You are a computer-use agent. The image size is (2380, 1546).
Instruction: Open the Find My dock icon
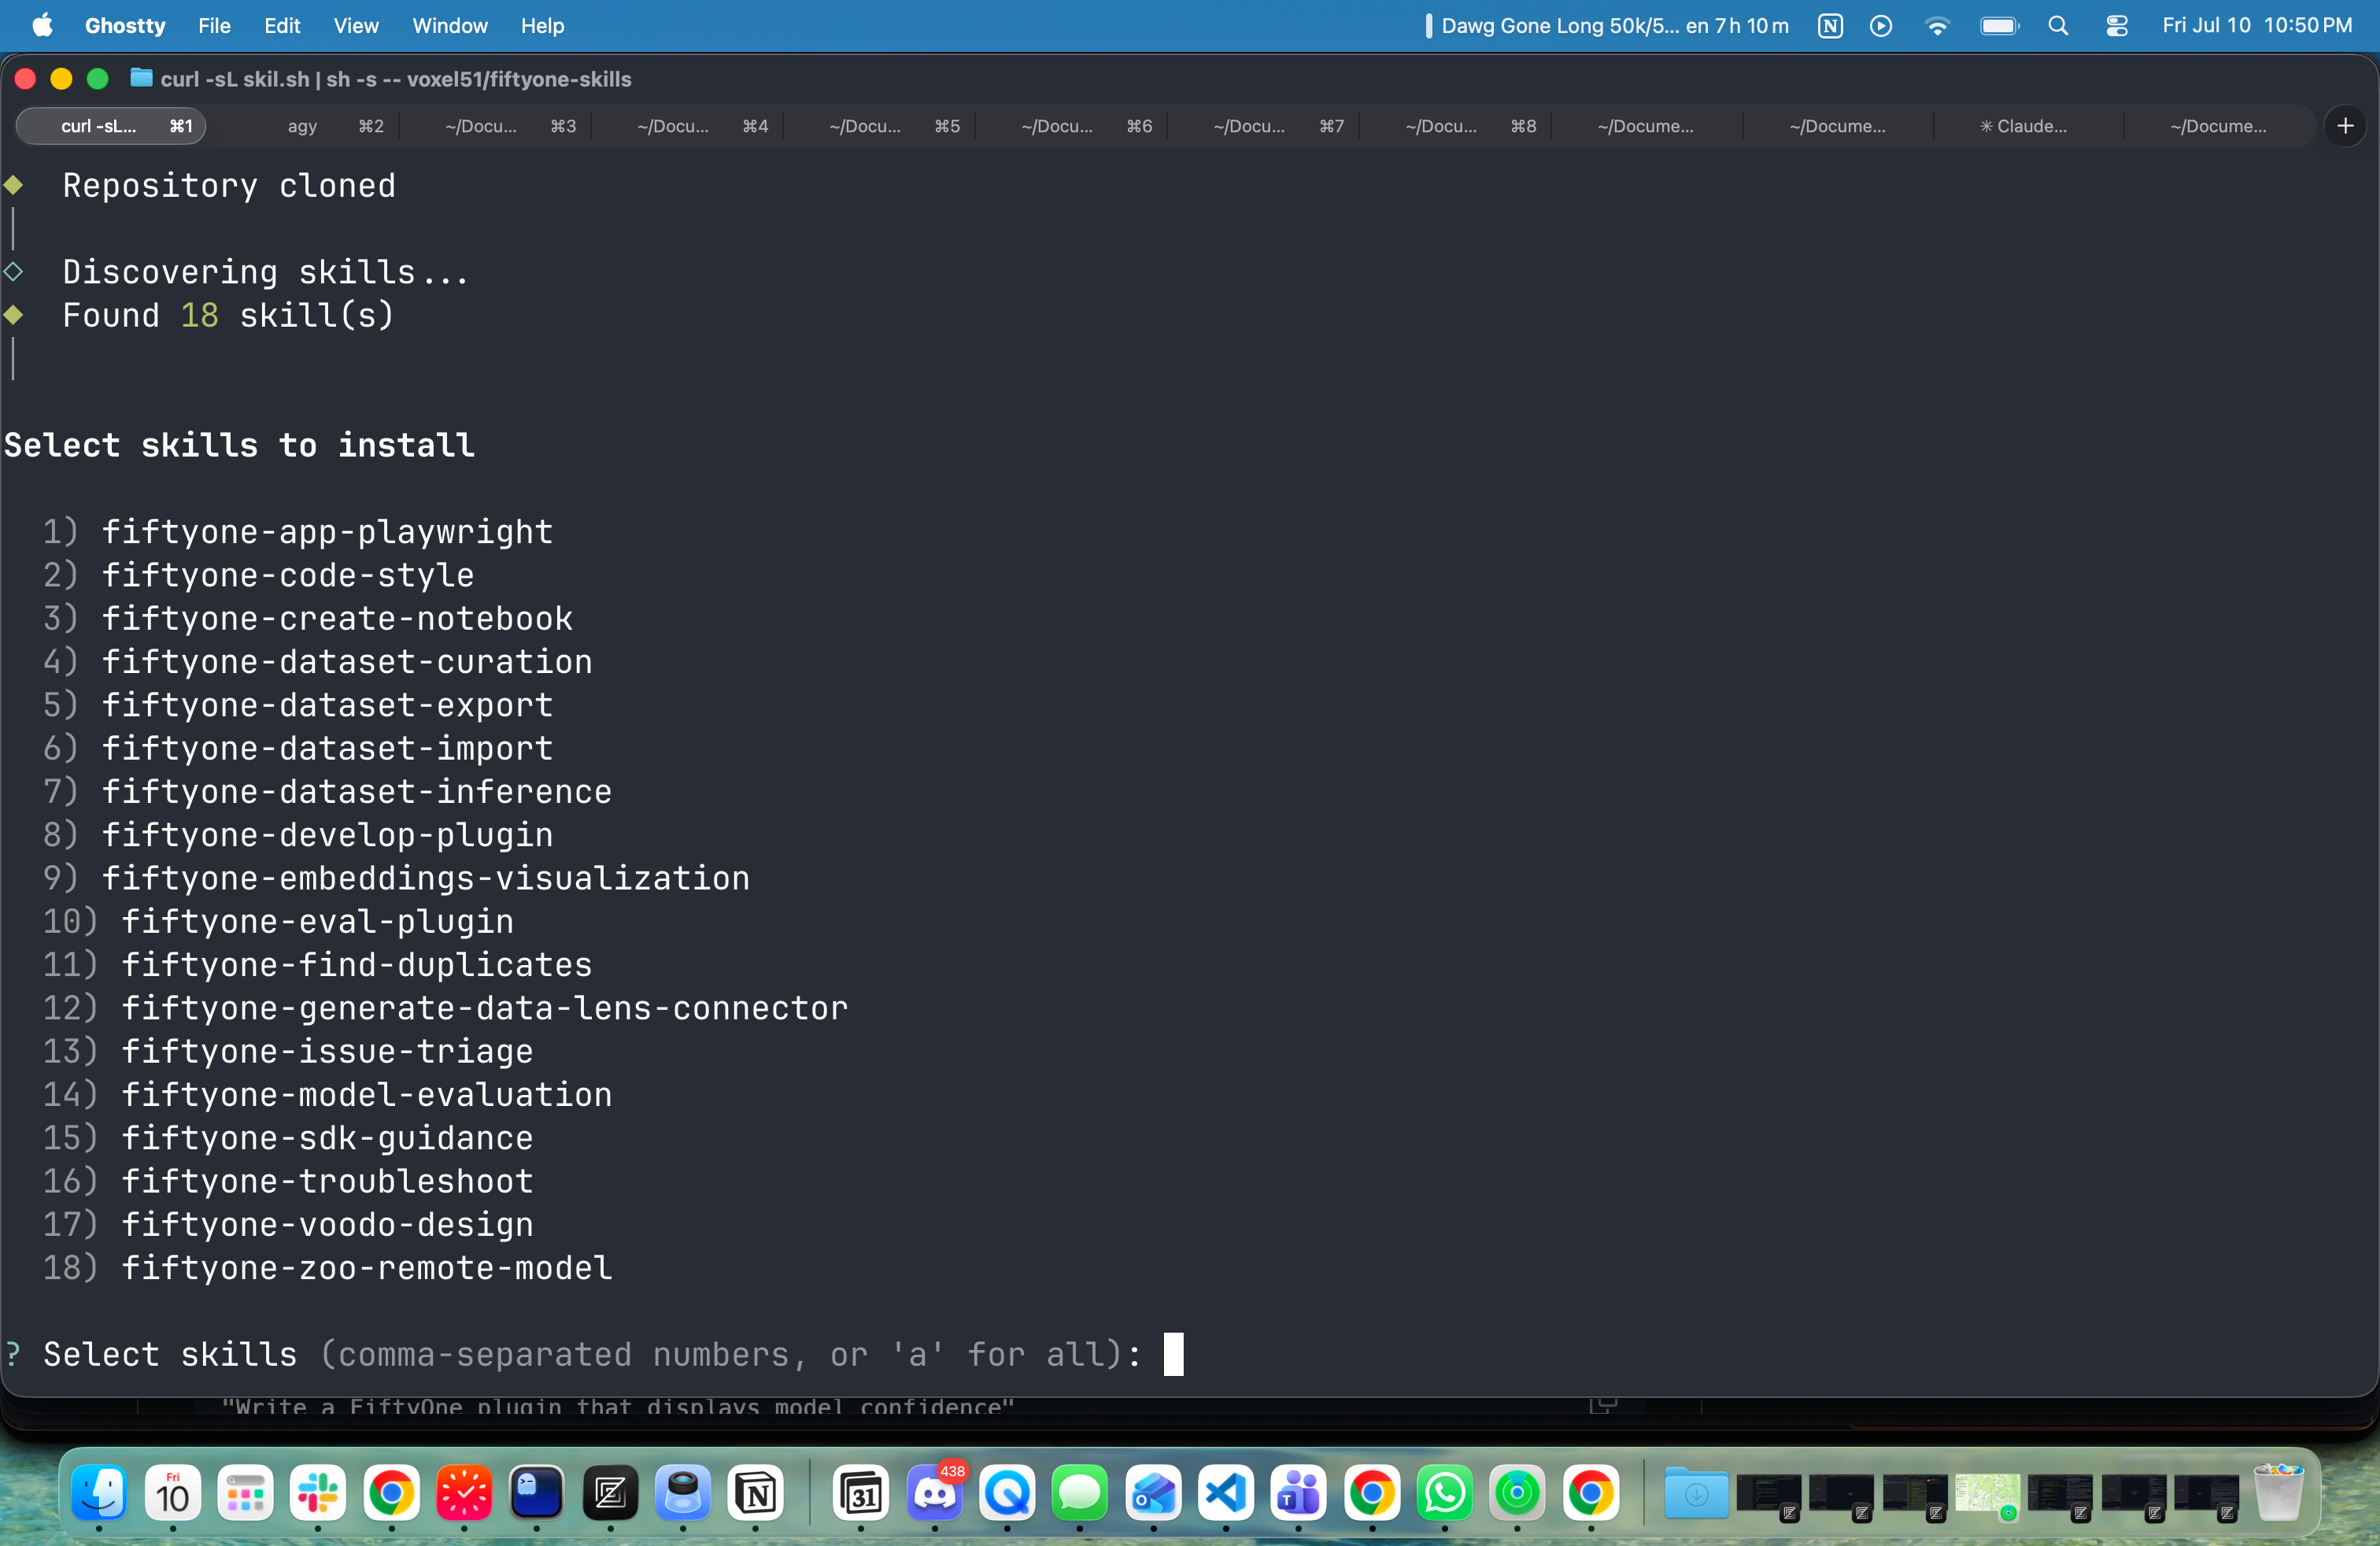point(1517,1494)
